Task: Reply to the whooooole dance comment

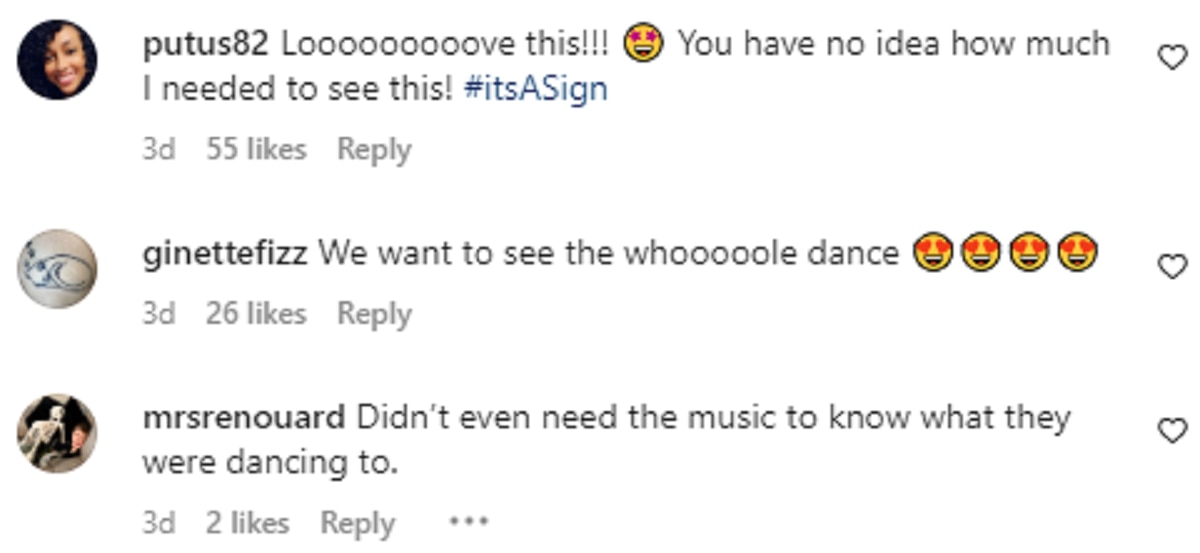Action: tap(374, 314)
